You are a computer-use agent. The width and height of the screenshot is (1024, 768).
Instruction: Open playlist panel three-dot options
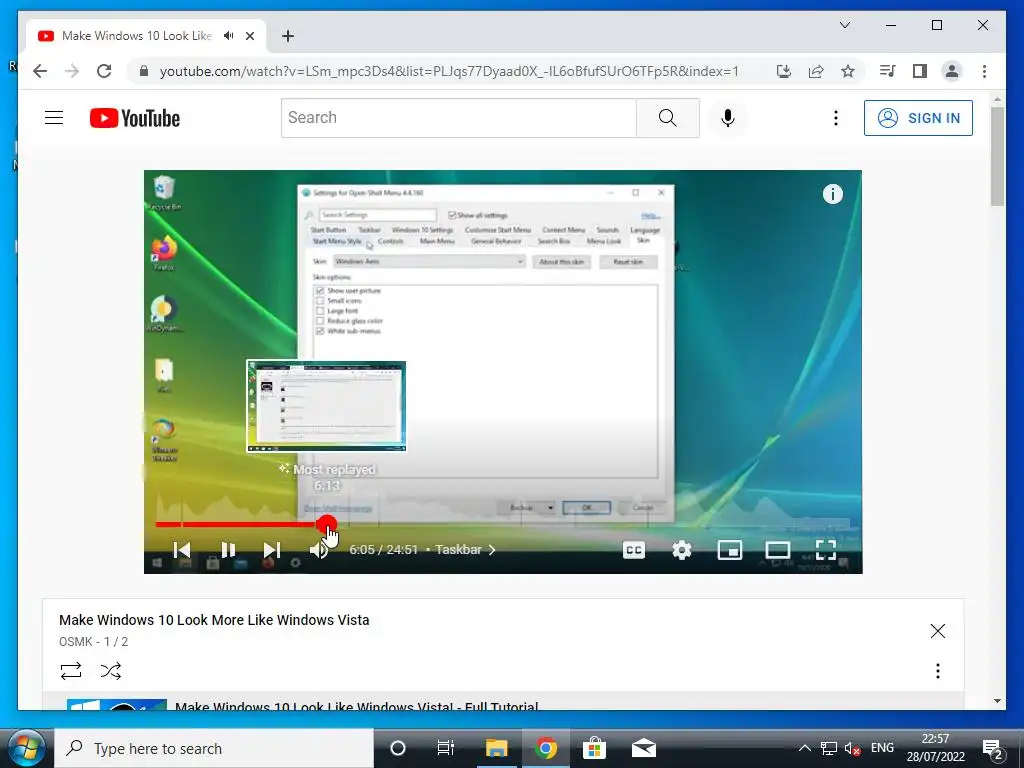(x=938, y=671)
